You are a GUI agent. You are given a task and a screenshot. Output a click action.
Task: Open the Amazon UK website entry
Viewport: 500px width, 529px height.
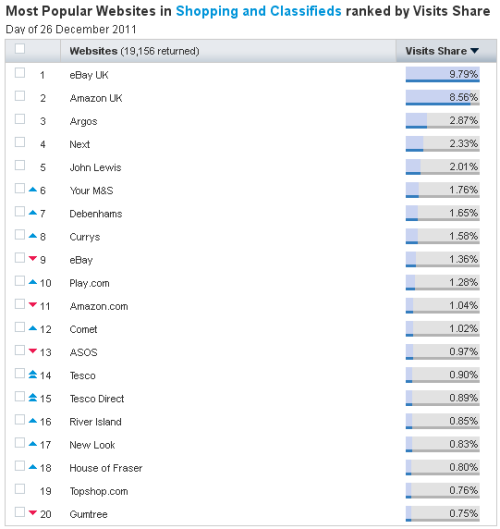point(96,98)
